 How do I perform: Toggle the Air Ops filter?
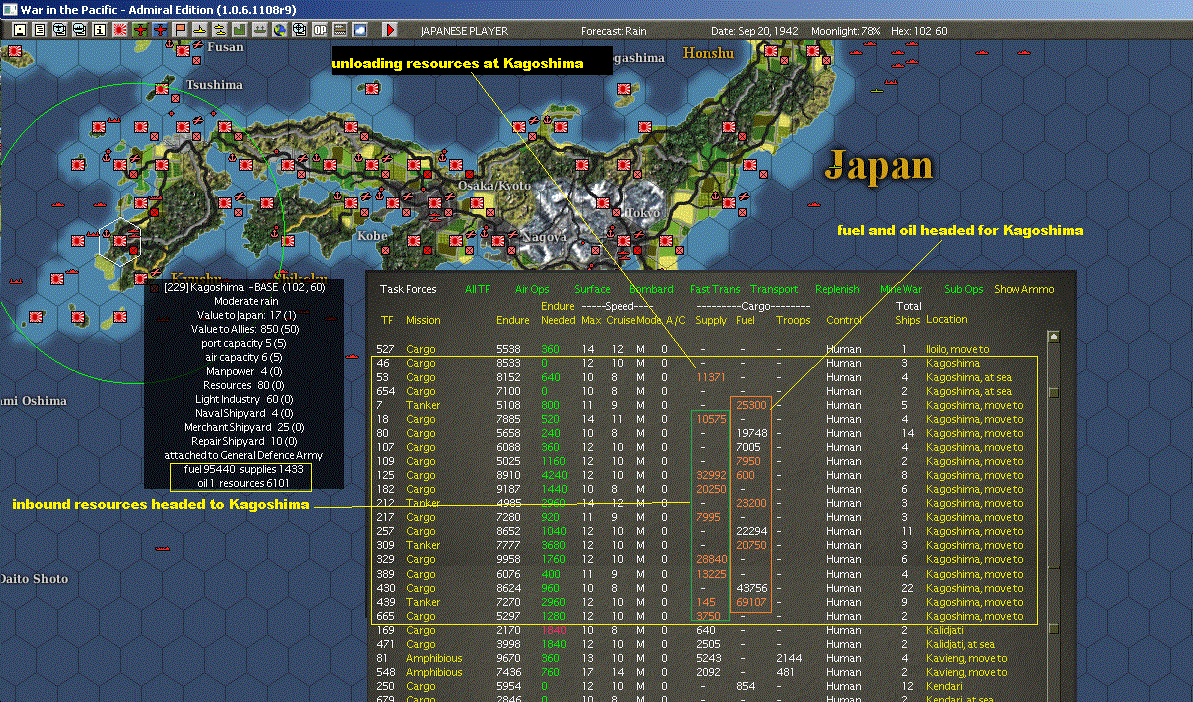[x=532, y=289]
